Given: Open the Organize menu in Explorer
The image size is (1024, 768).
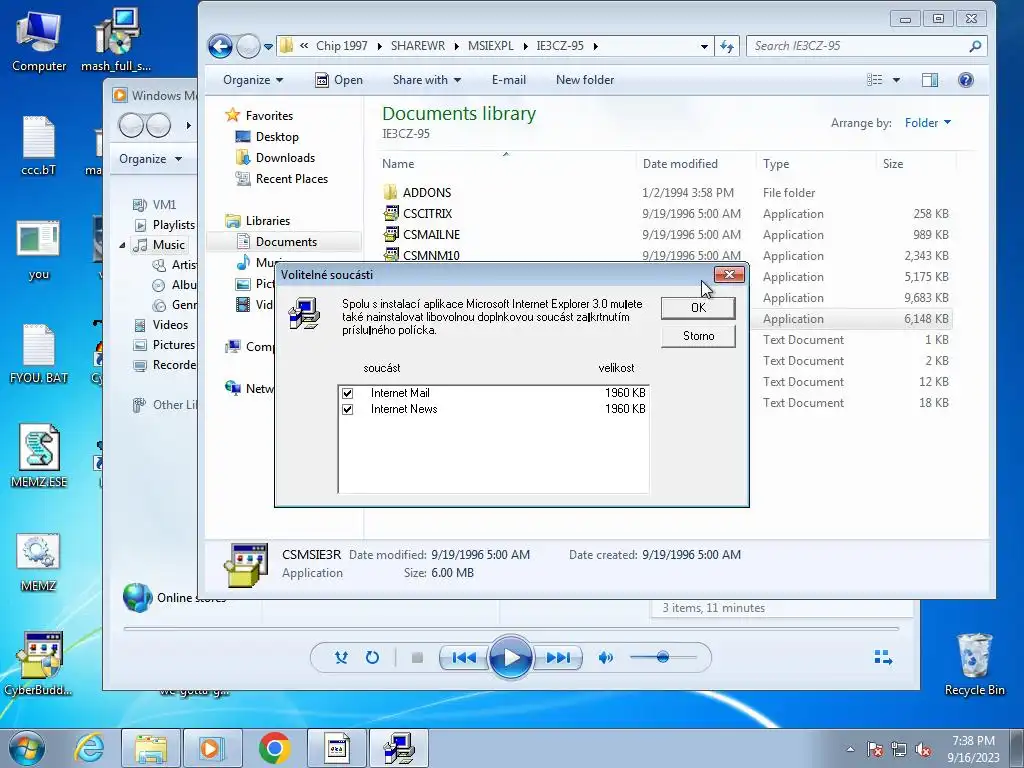Looking at the screenshot, I should [x=253, y=80].
